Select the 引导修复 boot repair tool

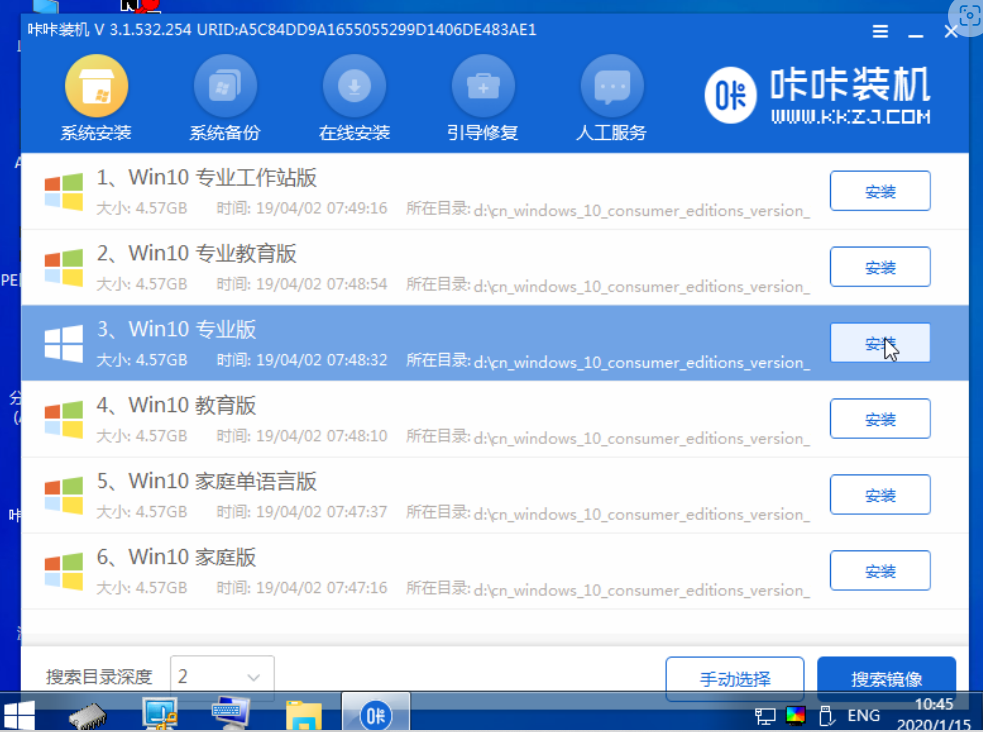click(483, 99)
